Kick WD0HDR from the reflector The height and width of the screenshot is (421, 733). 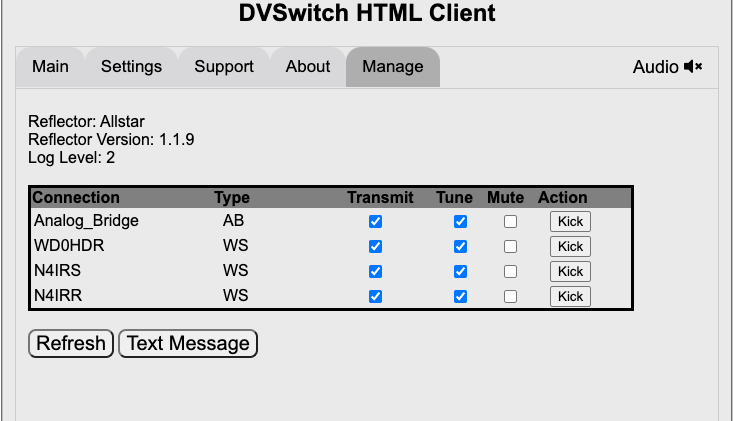click(x=570, y=246)
